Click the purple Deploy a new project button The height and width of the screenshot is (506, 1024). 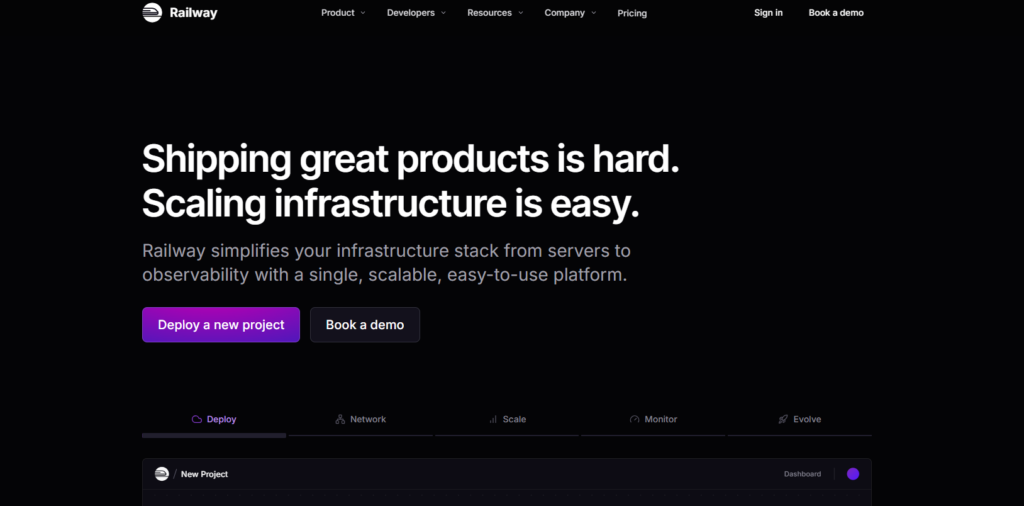pos(221,324)
